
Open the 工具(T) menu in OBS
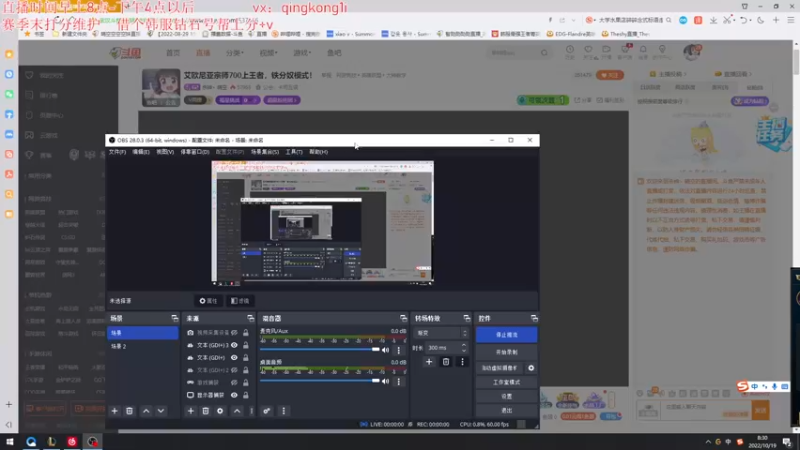coord(294,152)
